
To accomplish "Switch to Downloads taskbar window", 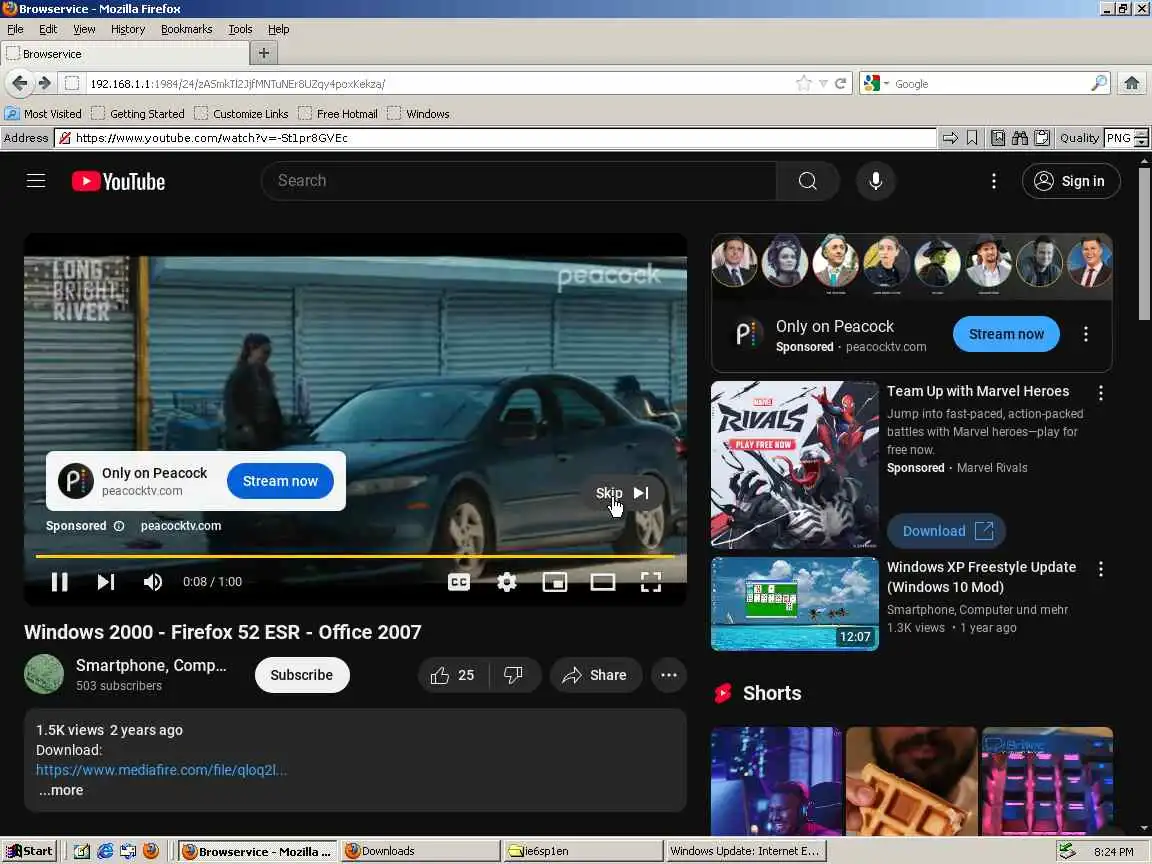I will [421, 852].
